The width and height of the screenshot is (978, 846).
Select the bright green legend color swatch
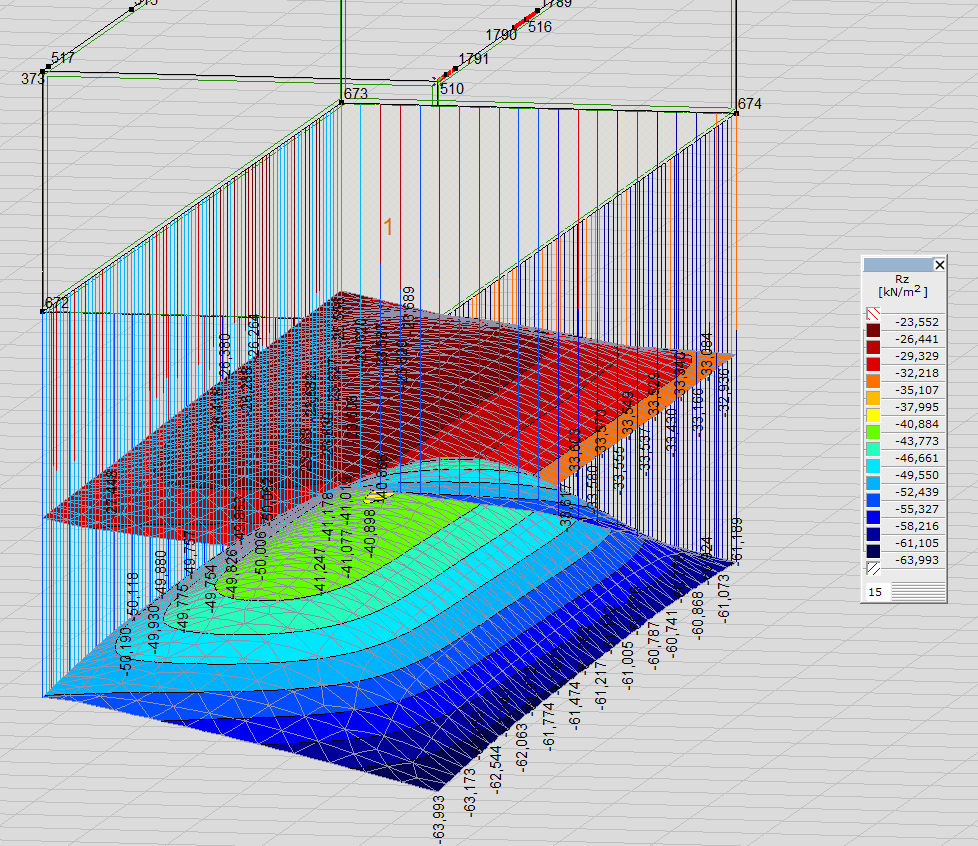click(x=873, y=432)
